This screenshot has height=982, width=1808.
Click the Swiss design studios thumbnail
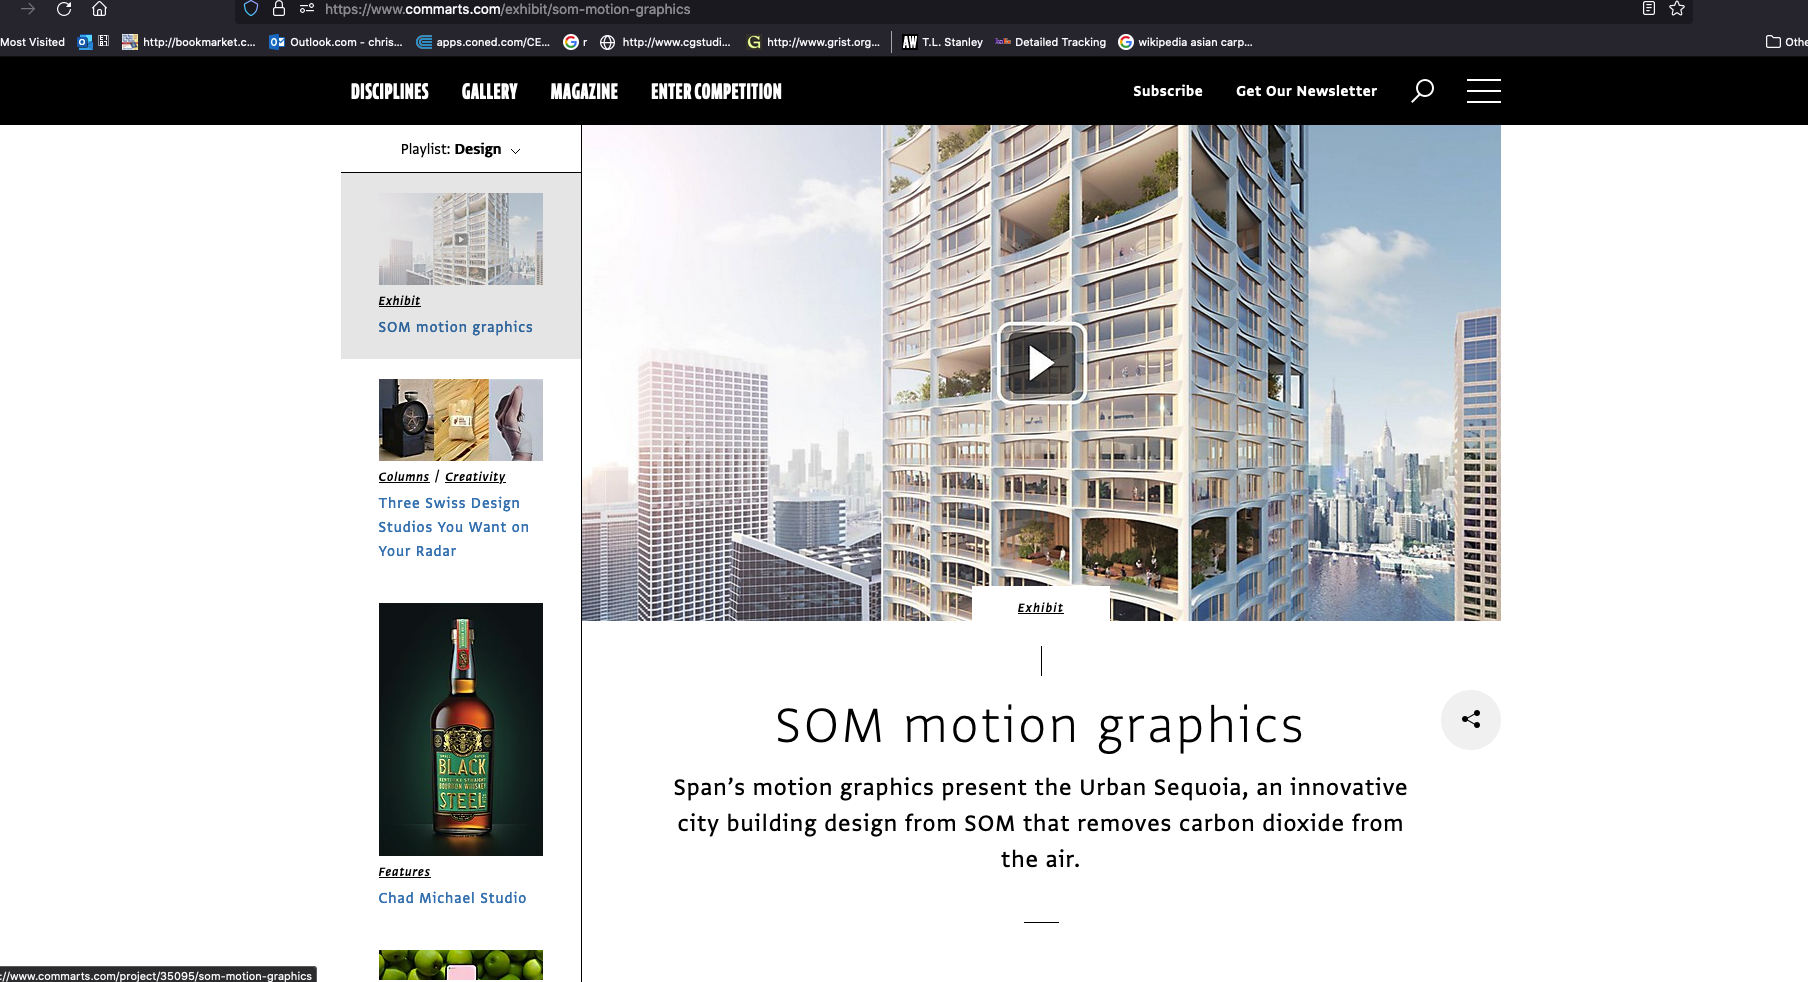pyautogui.click(x=461, y=420)
